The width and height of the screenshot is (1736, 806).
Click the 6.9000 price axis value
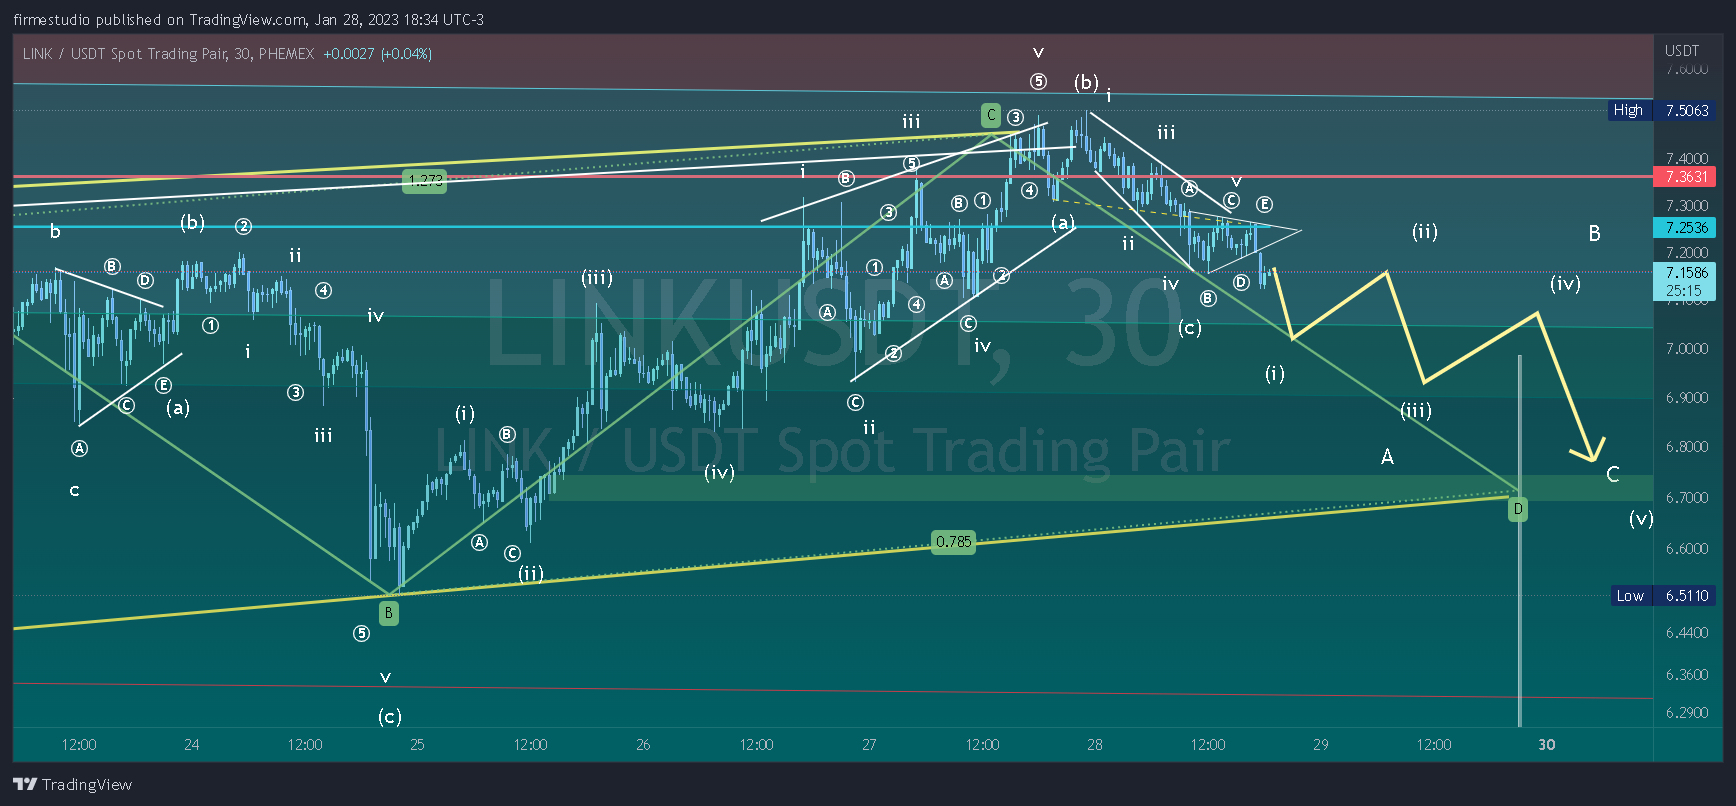pyautogui.click(x=1687, y=397)
